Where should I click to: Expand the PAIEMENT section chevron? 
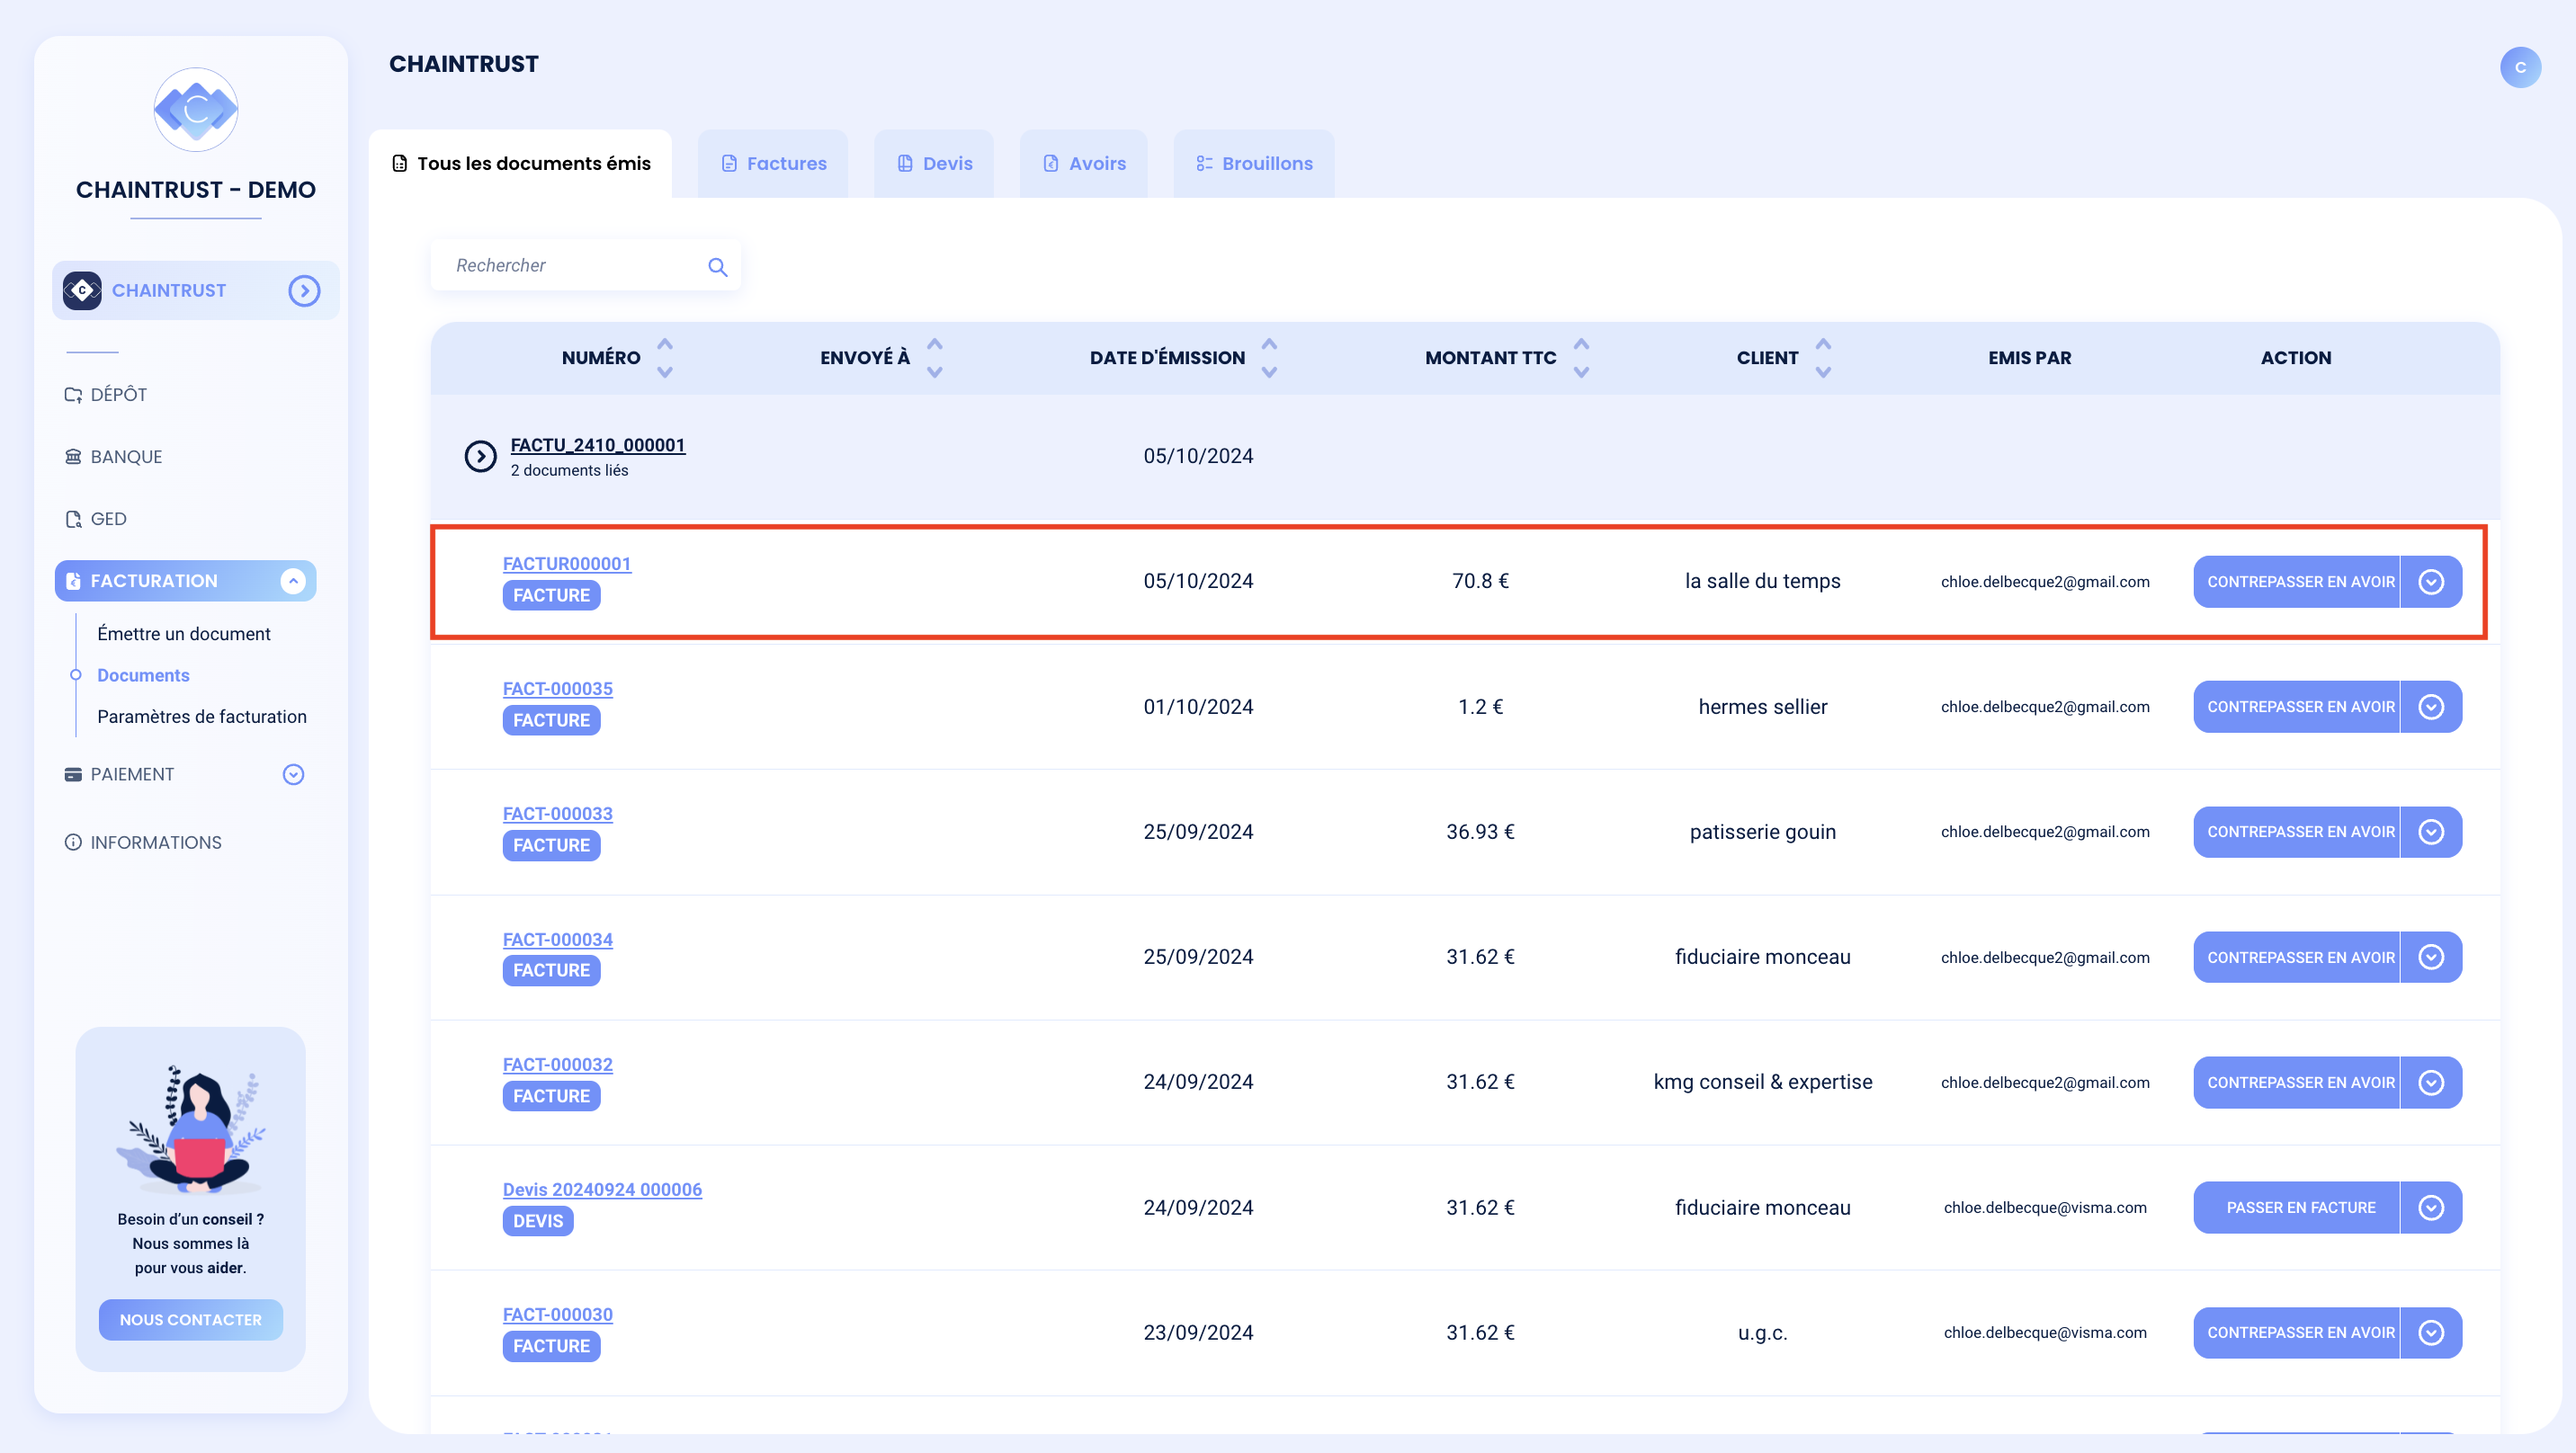coord(293,775)
